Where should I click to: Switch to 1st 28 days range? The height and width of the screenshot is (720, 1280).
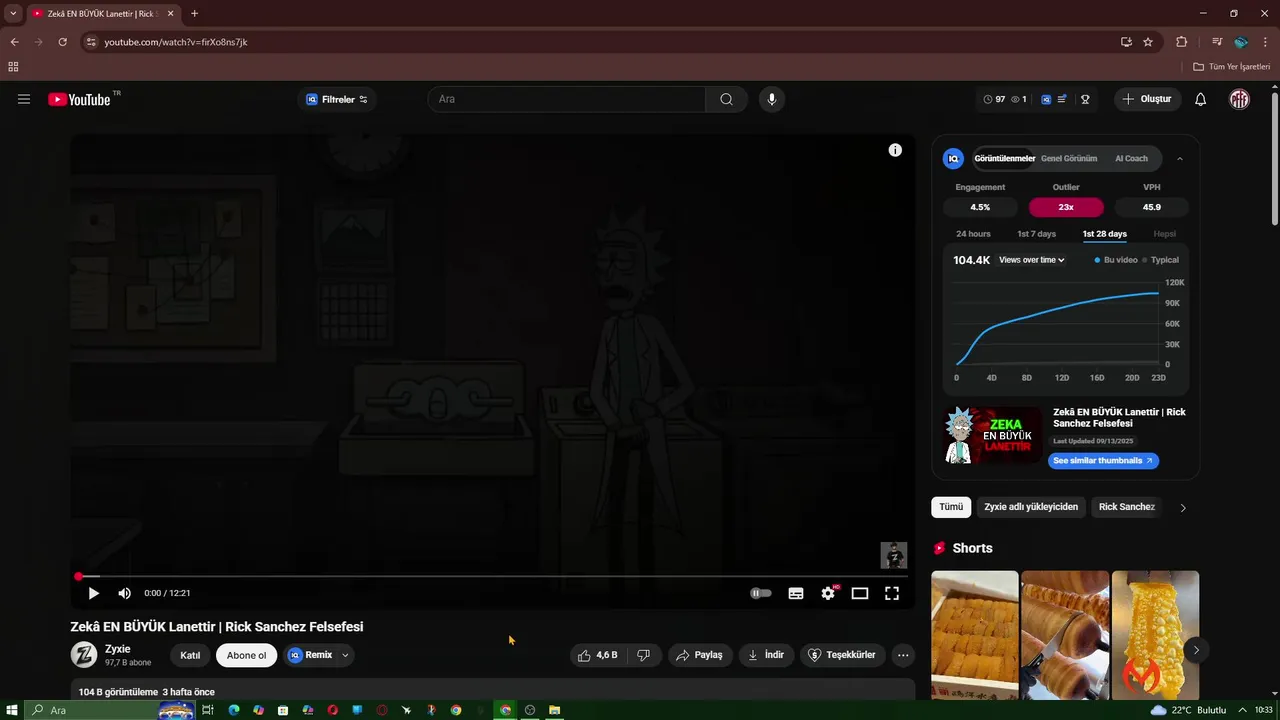pos(1104,234)
